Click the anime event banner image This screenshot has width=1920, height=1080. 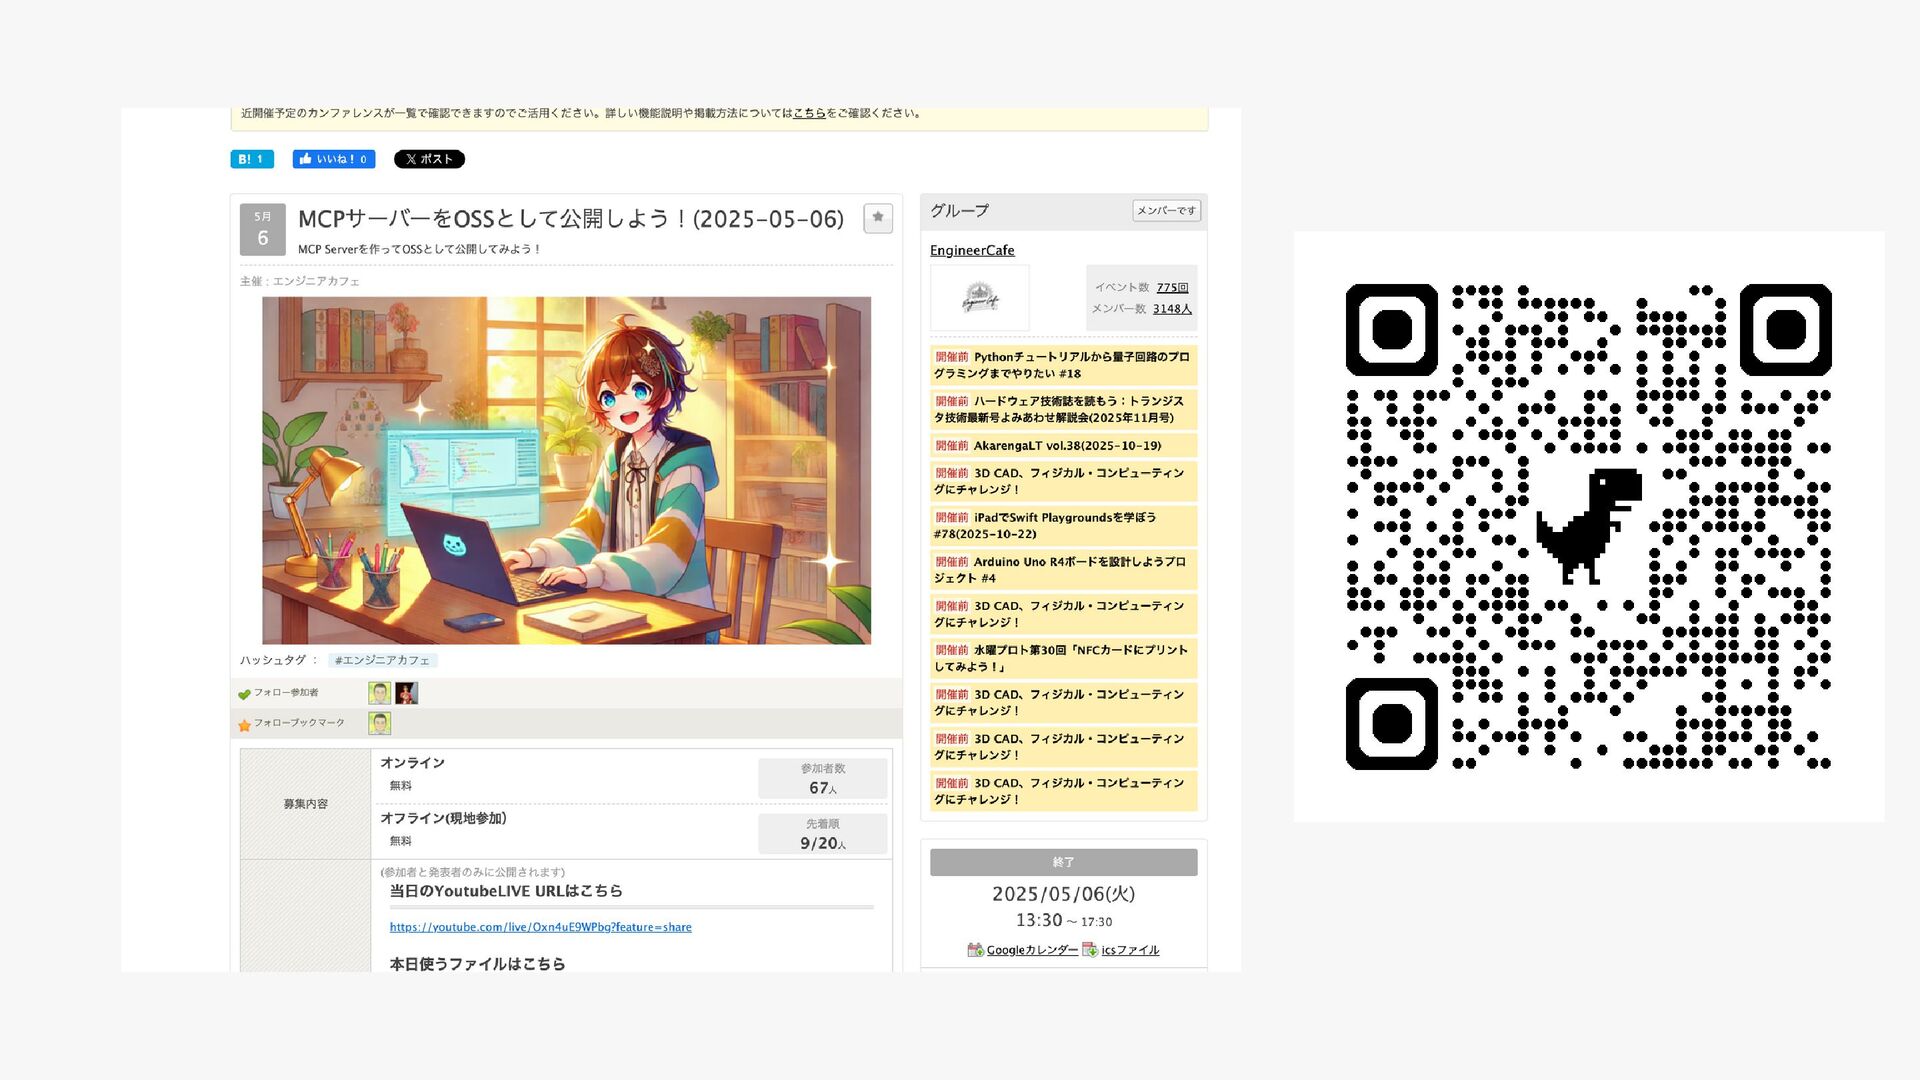coord(566,470)
